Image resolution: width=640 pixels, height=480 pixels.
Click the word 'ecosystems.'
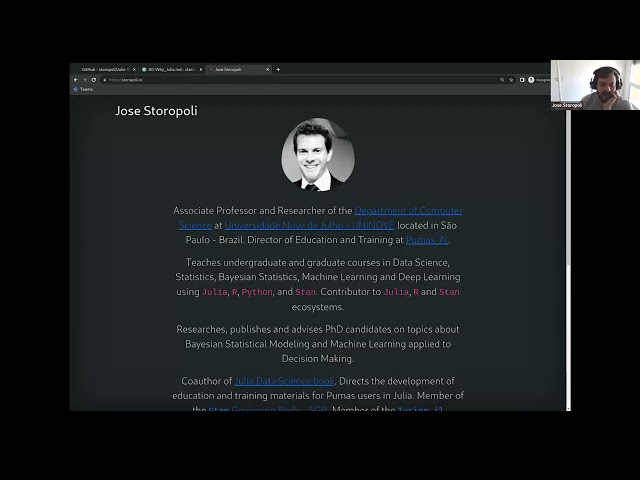318,307
